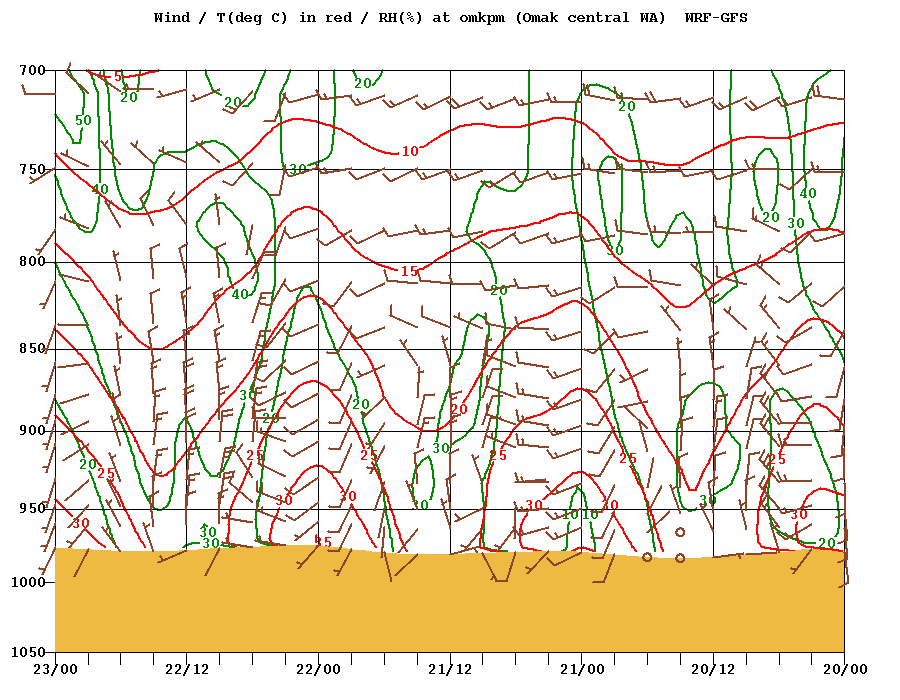Click the 20/12 time axis label
The image size is (900, 700).
pyautogui.click(x=713, y=670)
